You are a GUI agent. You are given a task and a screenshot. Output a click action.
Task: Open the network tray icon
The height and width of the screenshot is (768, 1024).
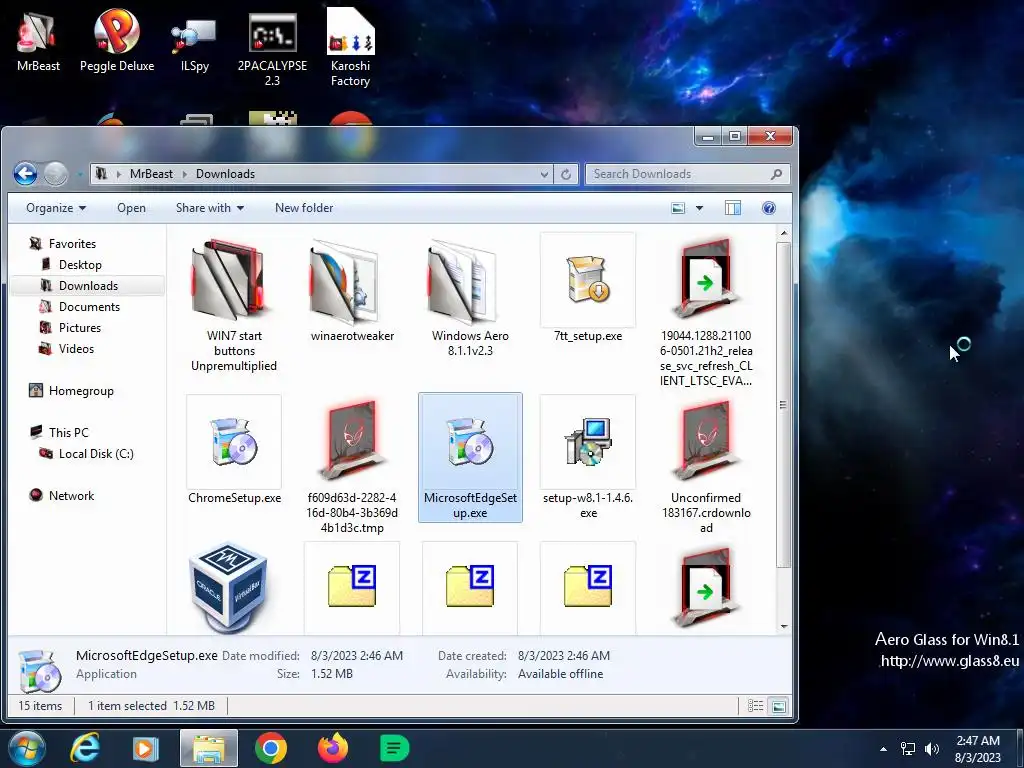click(908, 749)
